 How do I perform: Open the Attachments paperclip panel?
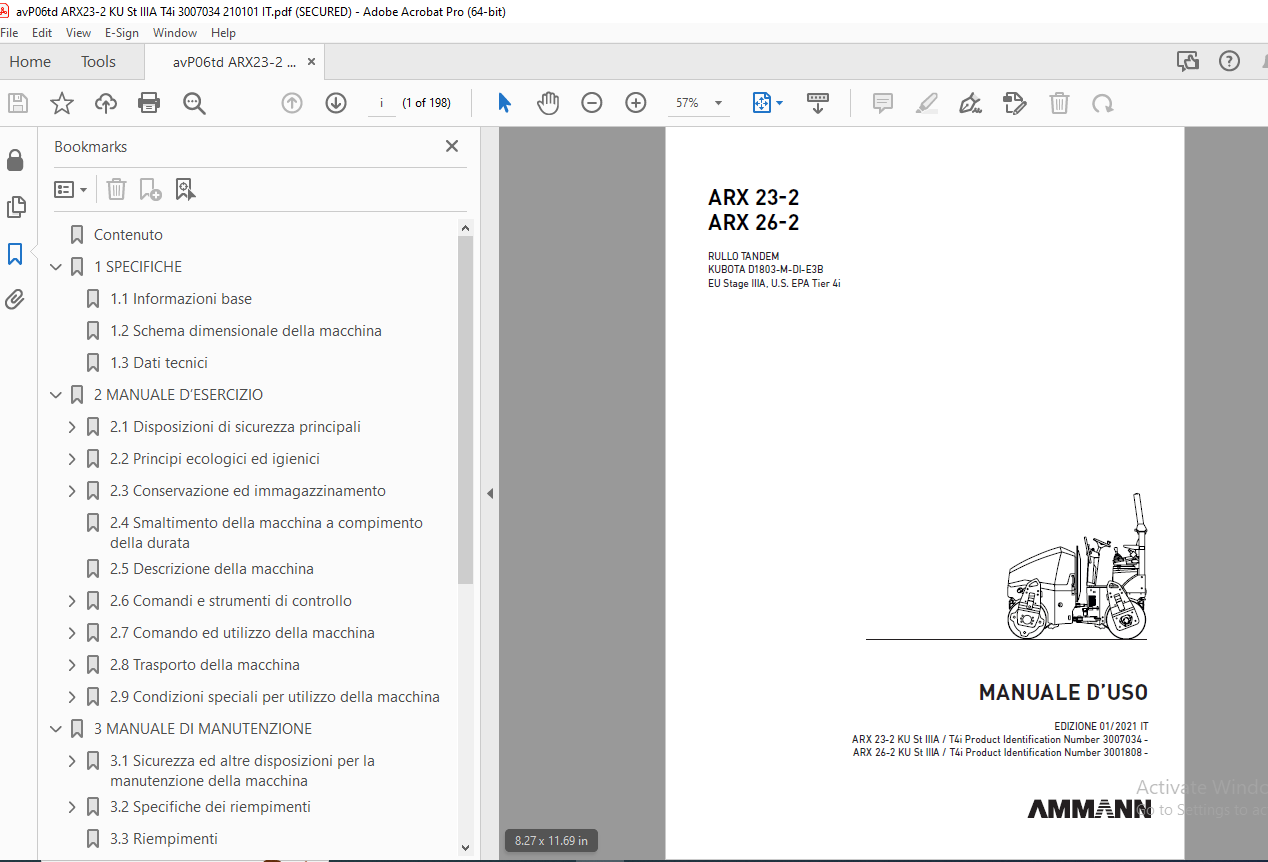[x=15, y=299]
